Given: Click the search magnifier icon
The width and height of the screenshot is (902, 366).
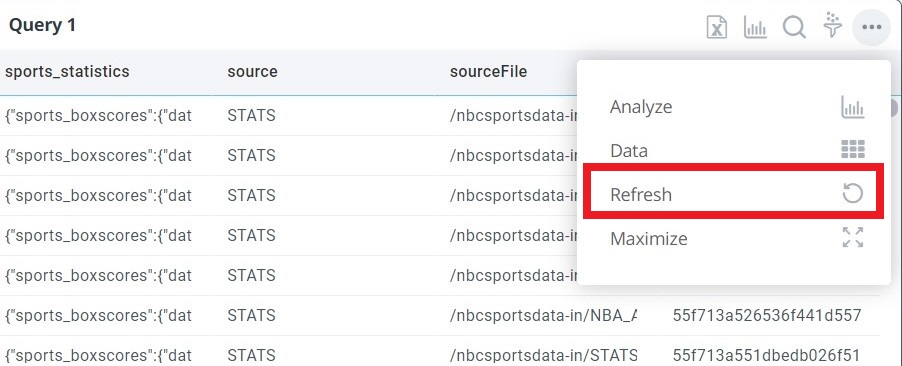Looking at the screenshot, I should 794,27.
